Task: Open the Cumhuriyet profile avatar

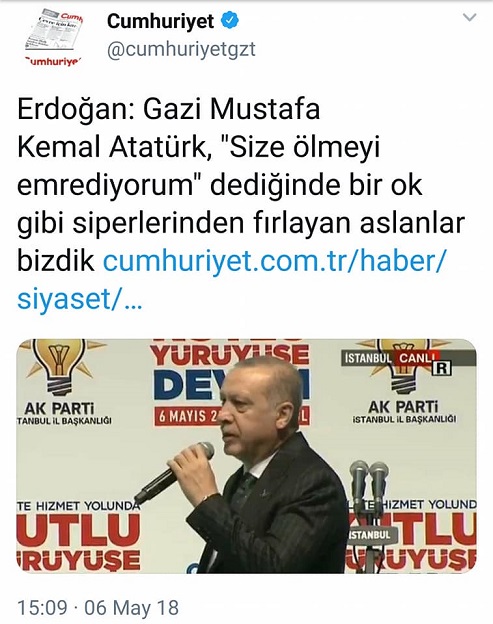Action: click(53, 39)
